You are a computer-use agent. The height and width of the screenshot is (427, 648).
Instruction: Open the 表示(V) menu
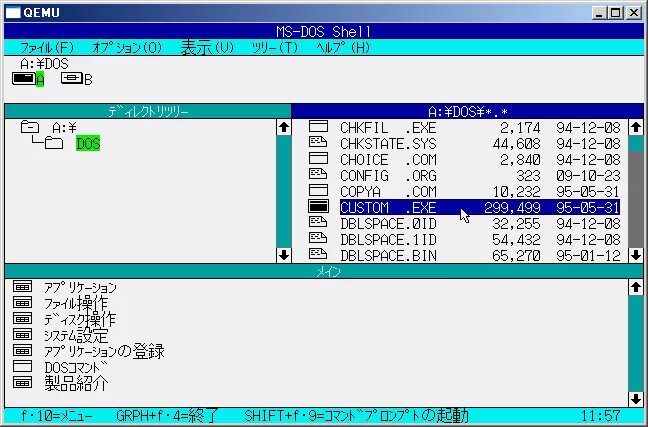[207, 48]
